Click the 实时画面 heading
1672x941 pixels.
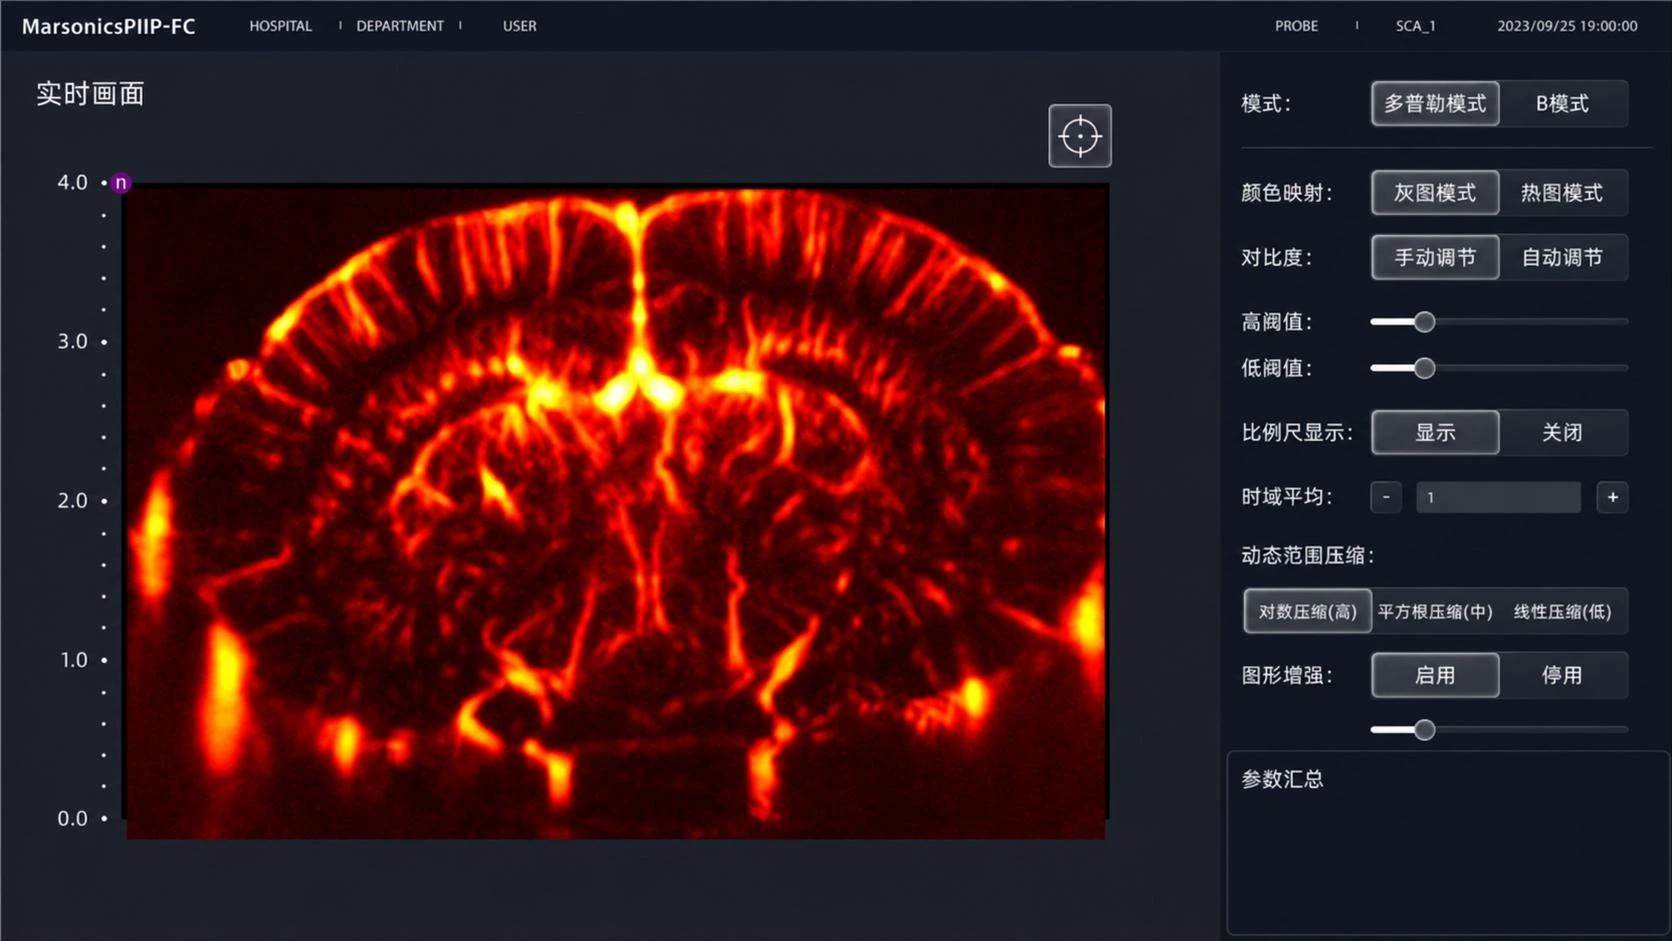(x=90, y=94)
